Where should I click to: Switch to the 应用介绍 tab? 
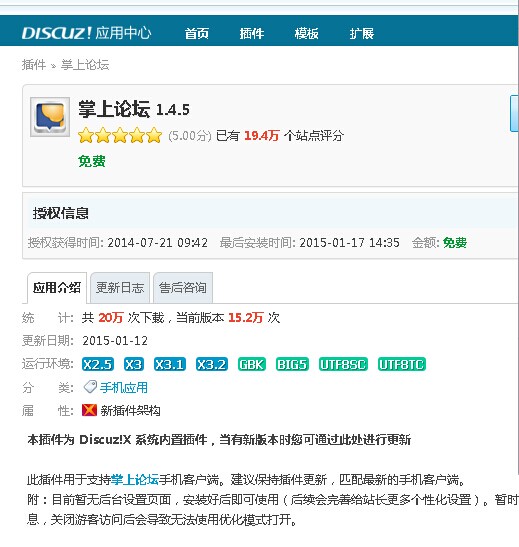57,288
